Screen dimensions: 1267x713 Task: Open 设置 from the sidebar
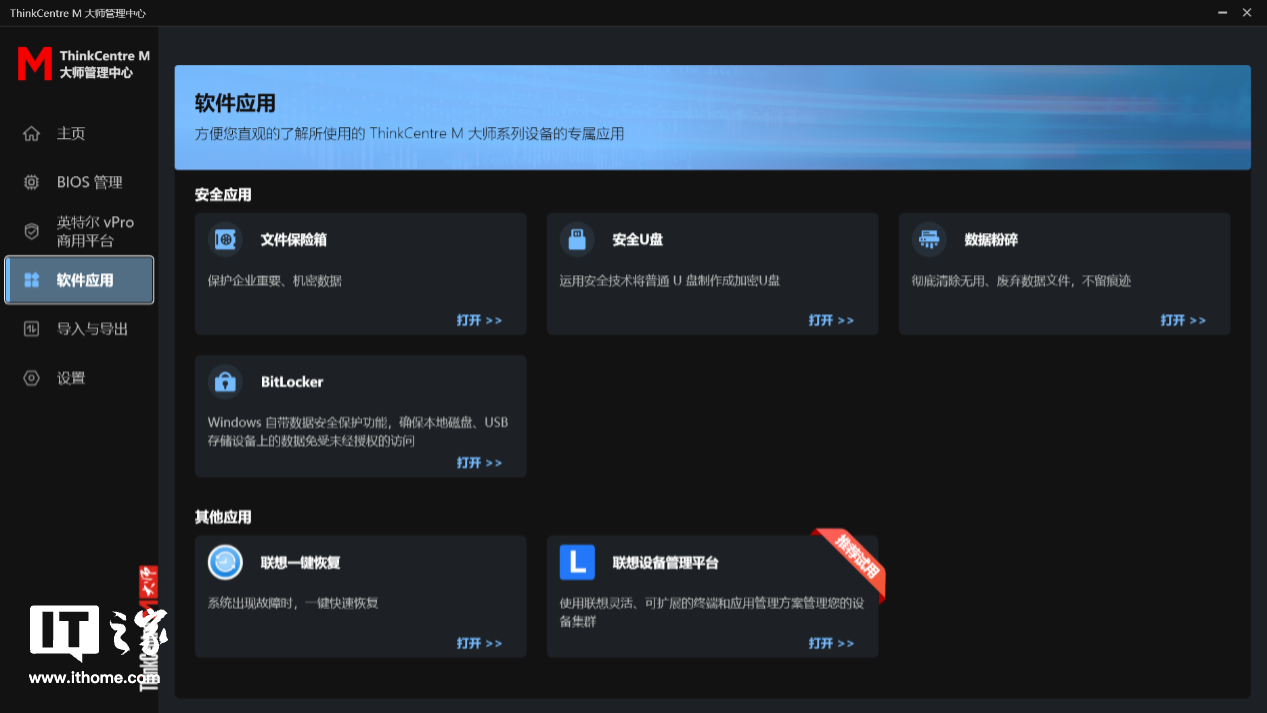(x=70, y=378)
